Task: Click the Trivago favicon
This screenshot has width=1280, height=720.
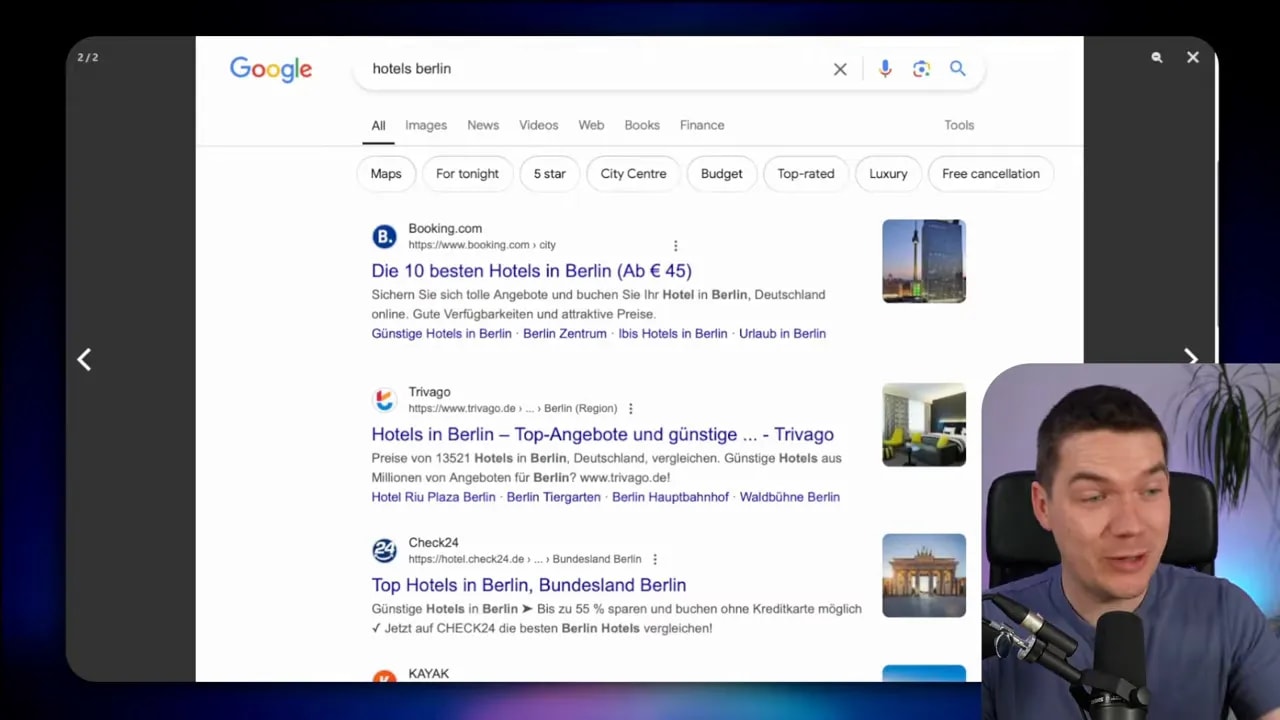Action: [x=384, y=400]
